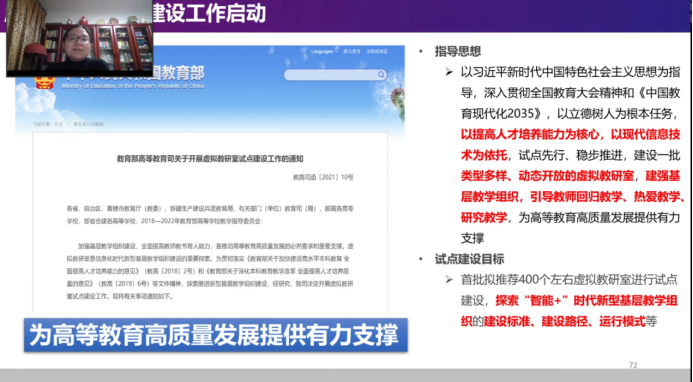Click the small heart arrow beside Languages

(x=336, y=51)
